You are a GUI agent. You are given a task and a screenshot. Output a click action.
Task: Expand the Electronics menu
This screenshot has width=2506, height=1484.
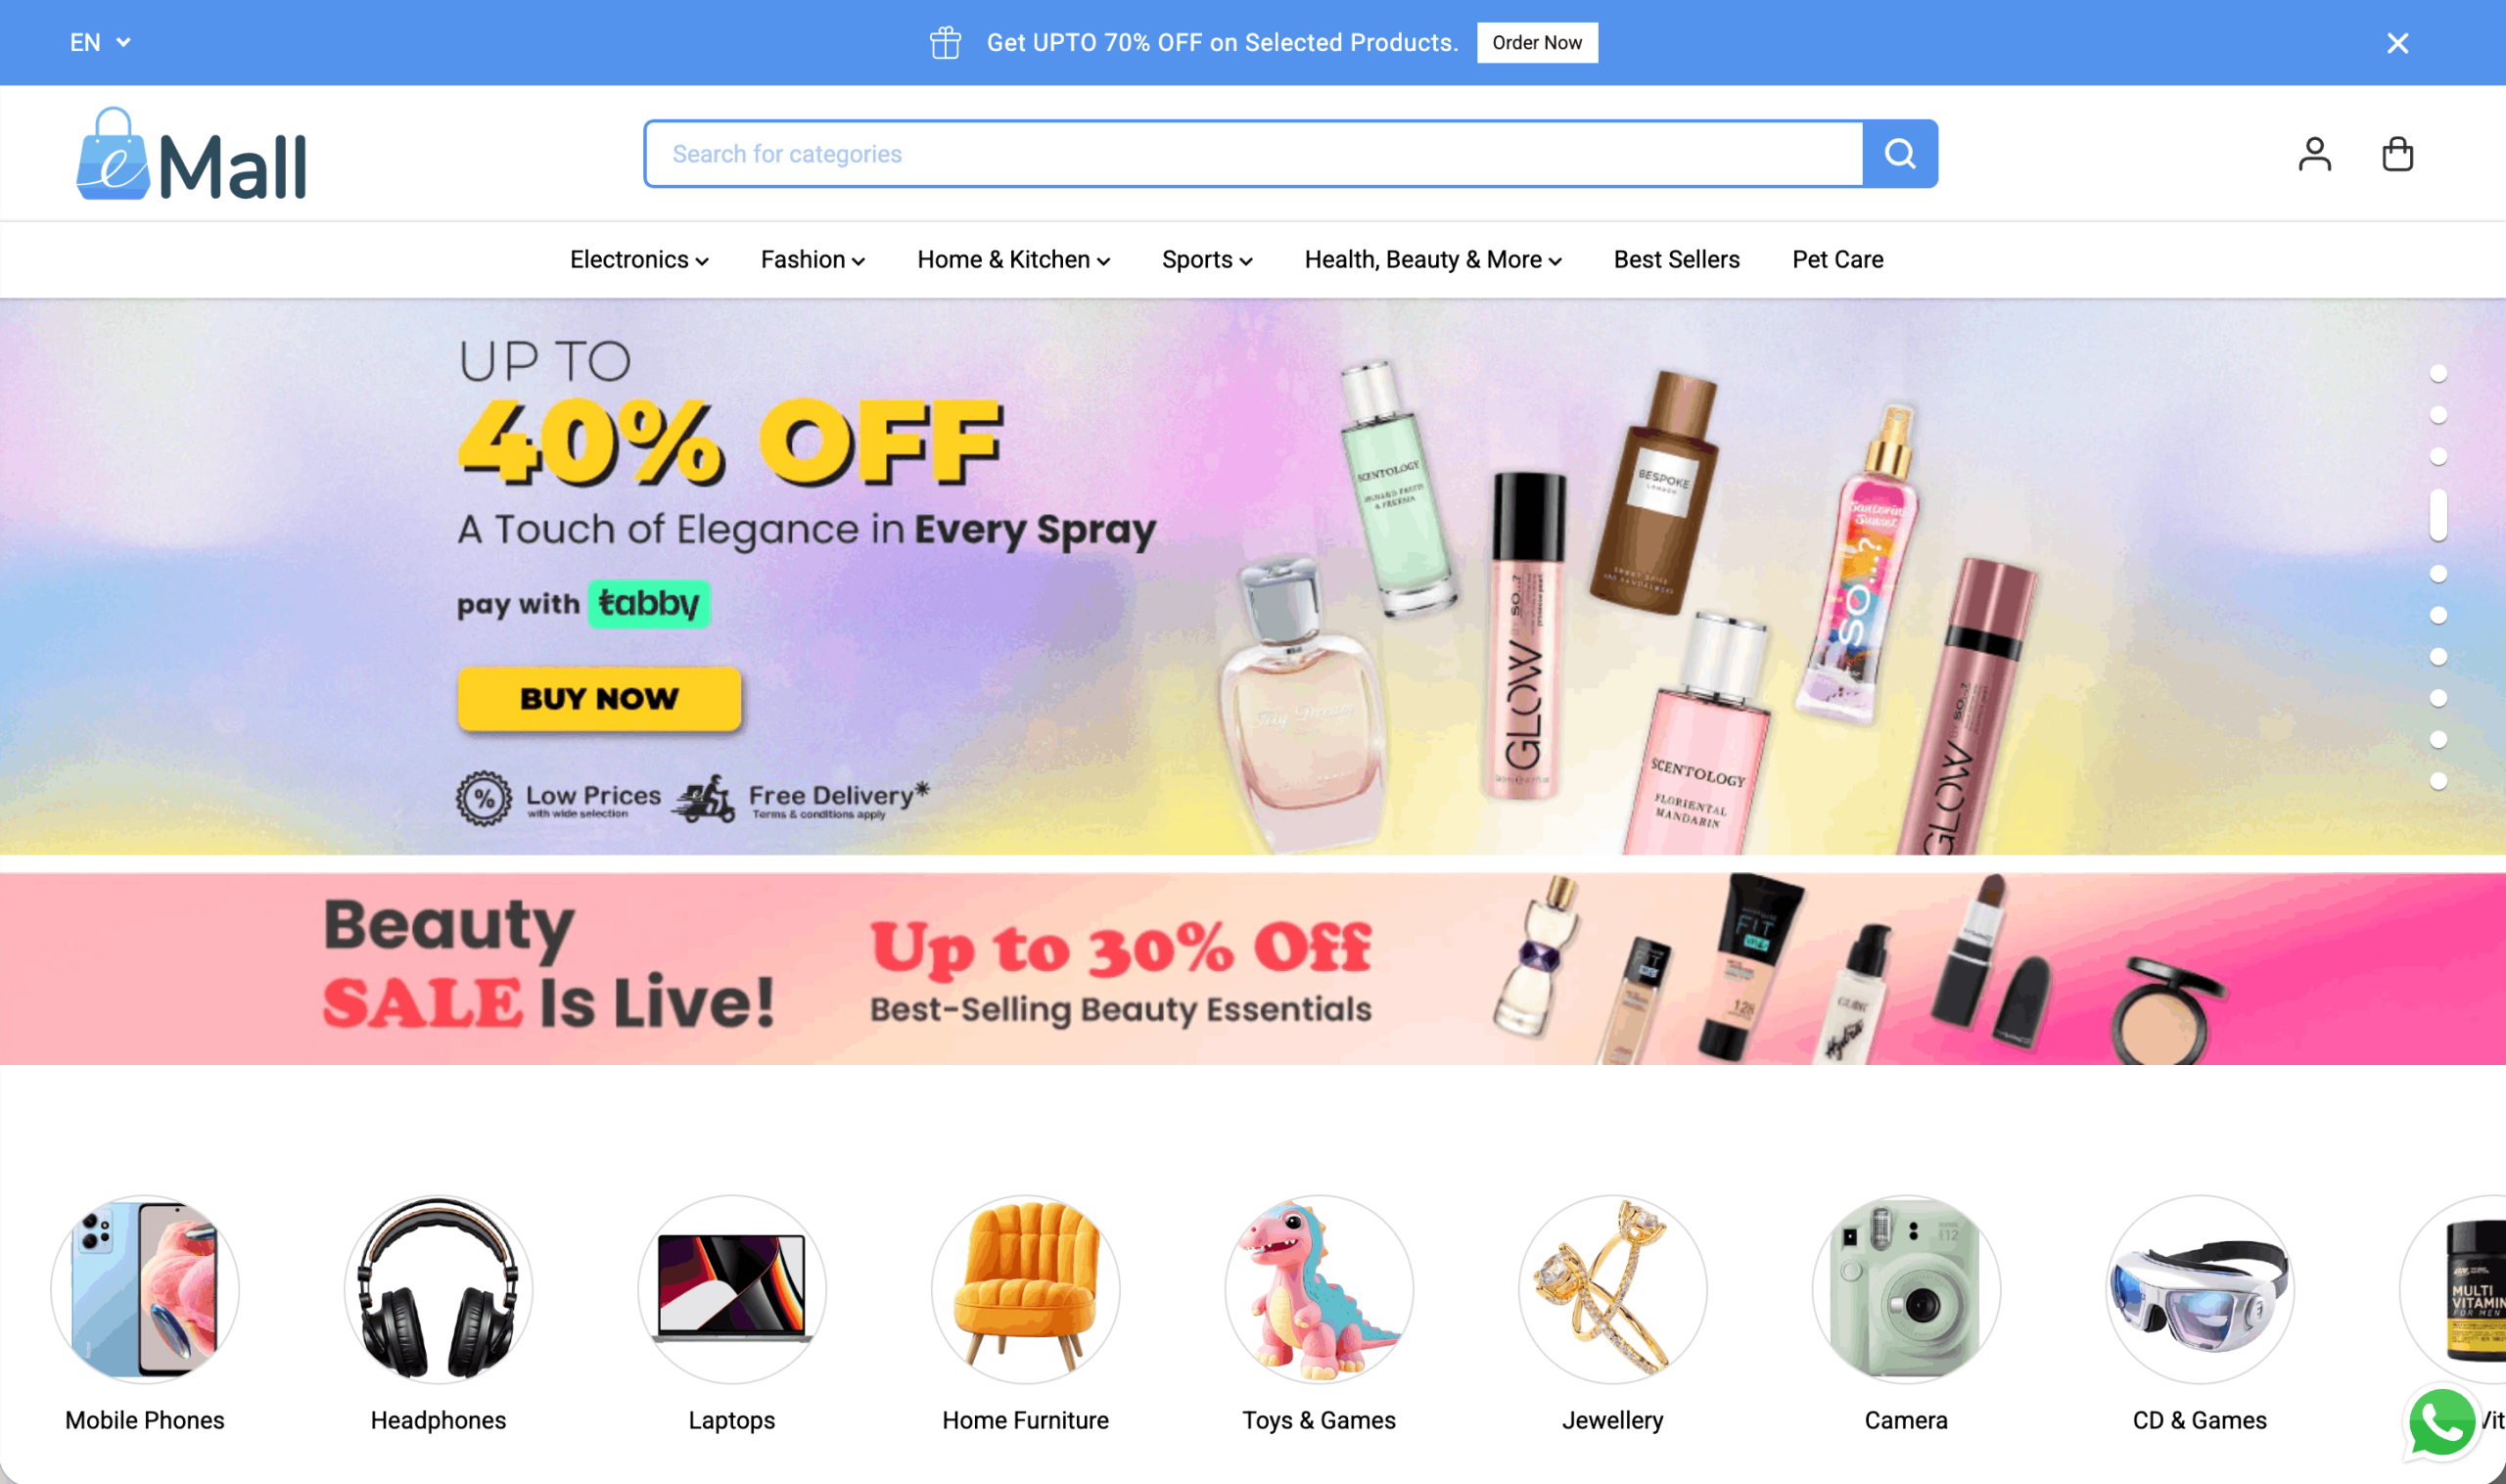(639, 260)
